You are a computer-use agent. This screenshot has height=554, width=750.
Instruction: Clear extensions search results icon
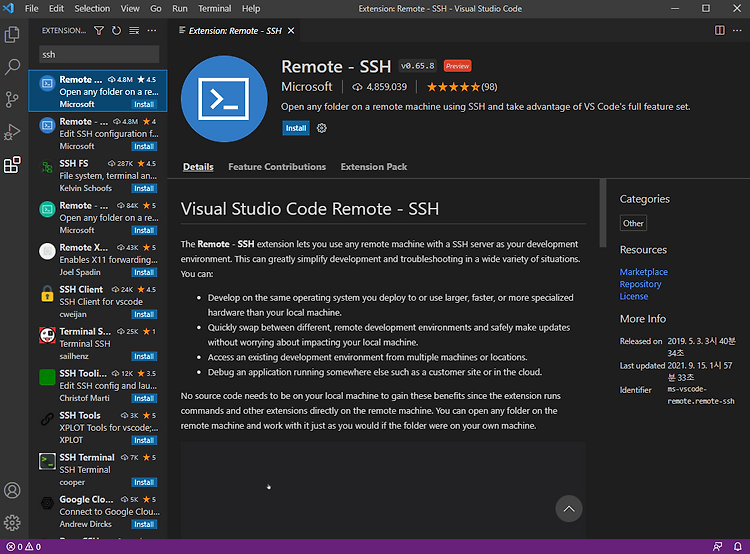[134, 31]
